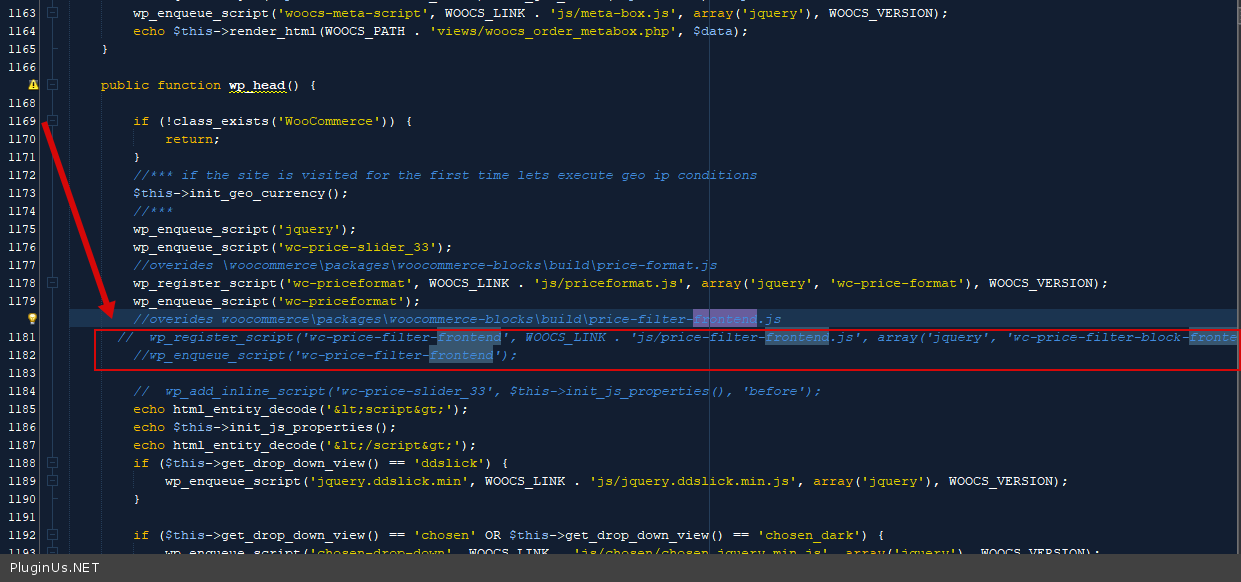Click the warning icon beside wp_head function
Screen dimensions: 1241x582
(x=33, y=85)
